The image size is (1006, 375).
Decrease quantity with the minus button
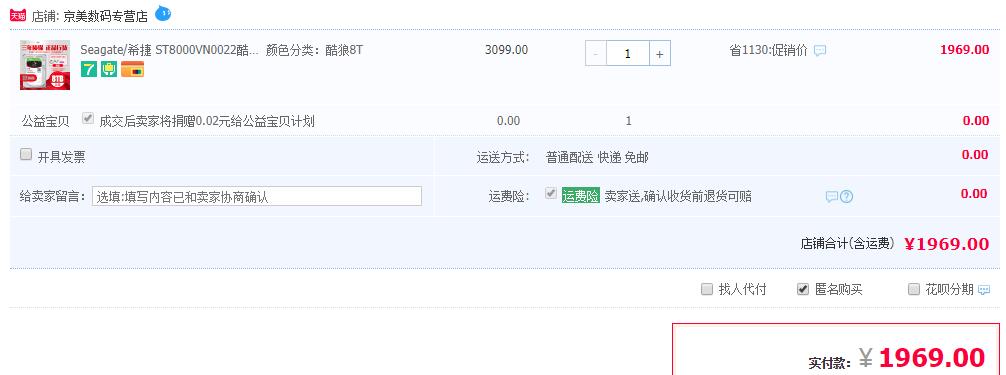(x=595, y=54)
